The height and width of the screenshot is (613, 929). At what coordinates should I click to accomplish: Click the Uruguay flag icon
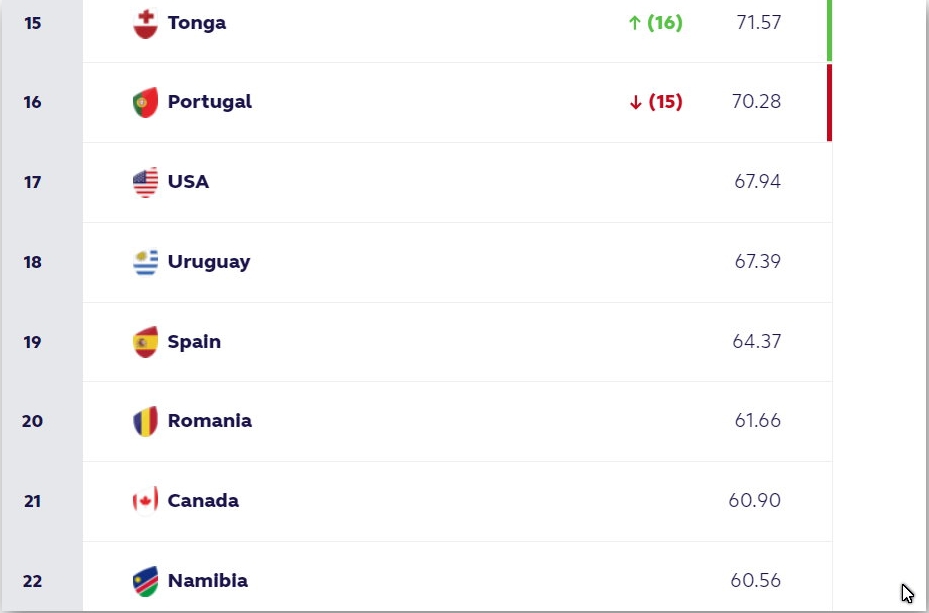(x=146, y=262)
